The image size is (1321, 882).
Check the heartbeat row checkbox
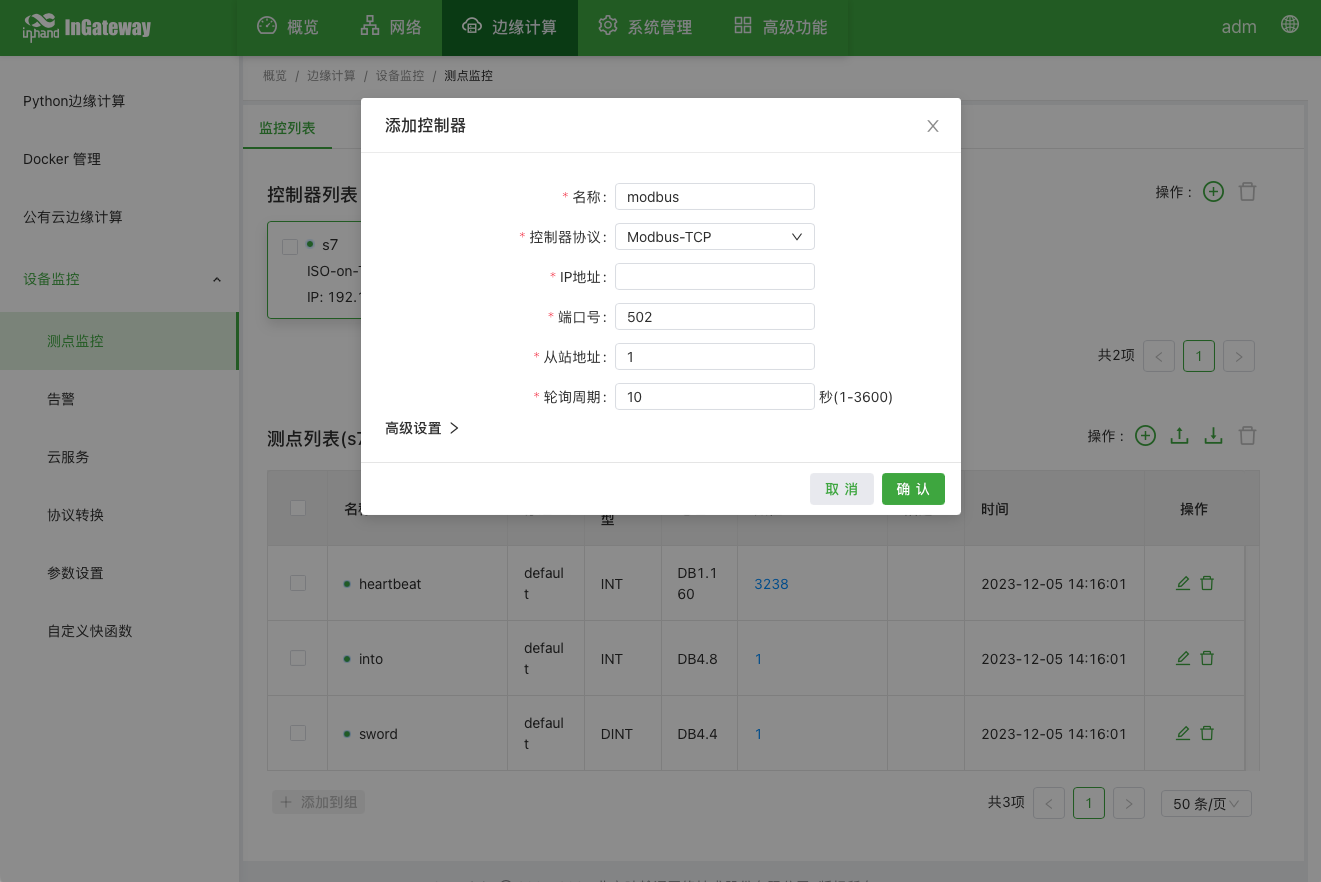click(298, 583)
